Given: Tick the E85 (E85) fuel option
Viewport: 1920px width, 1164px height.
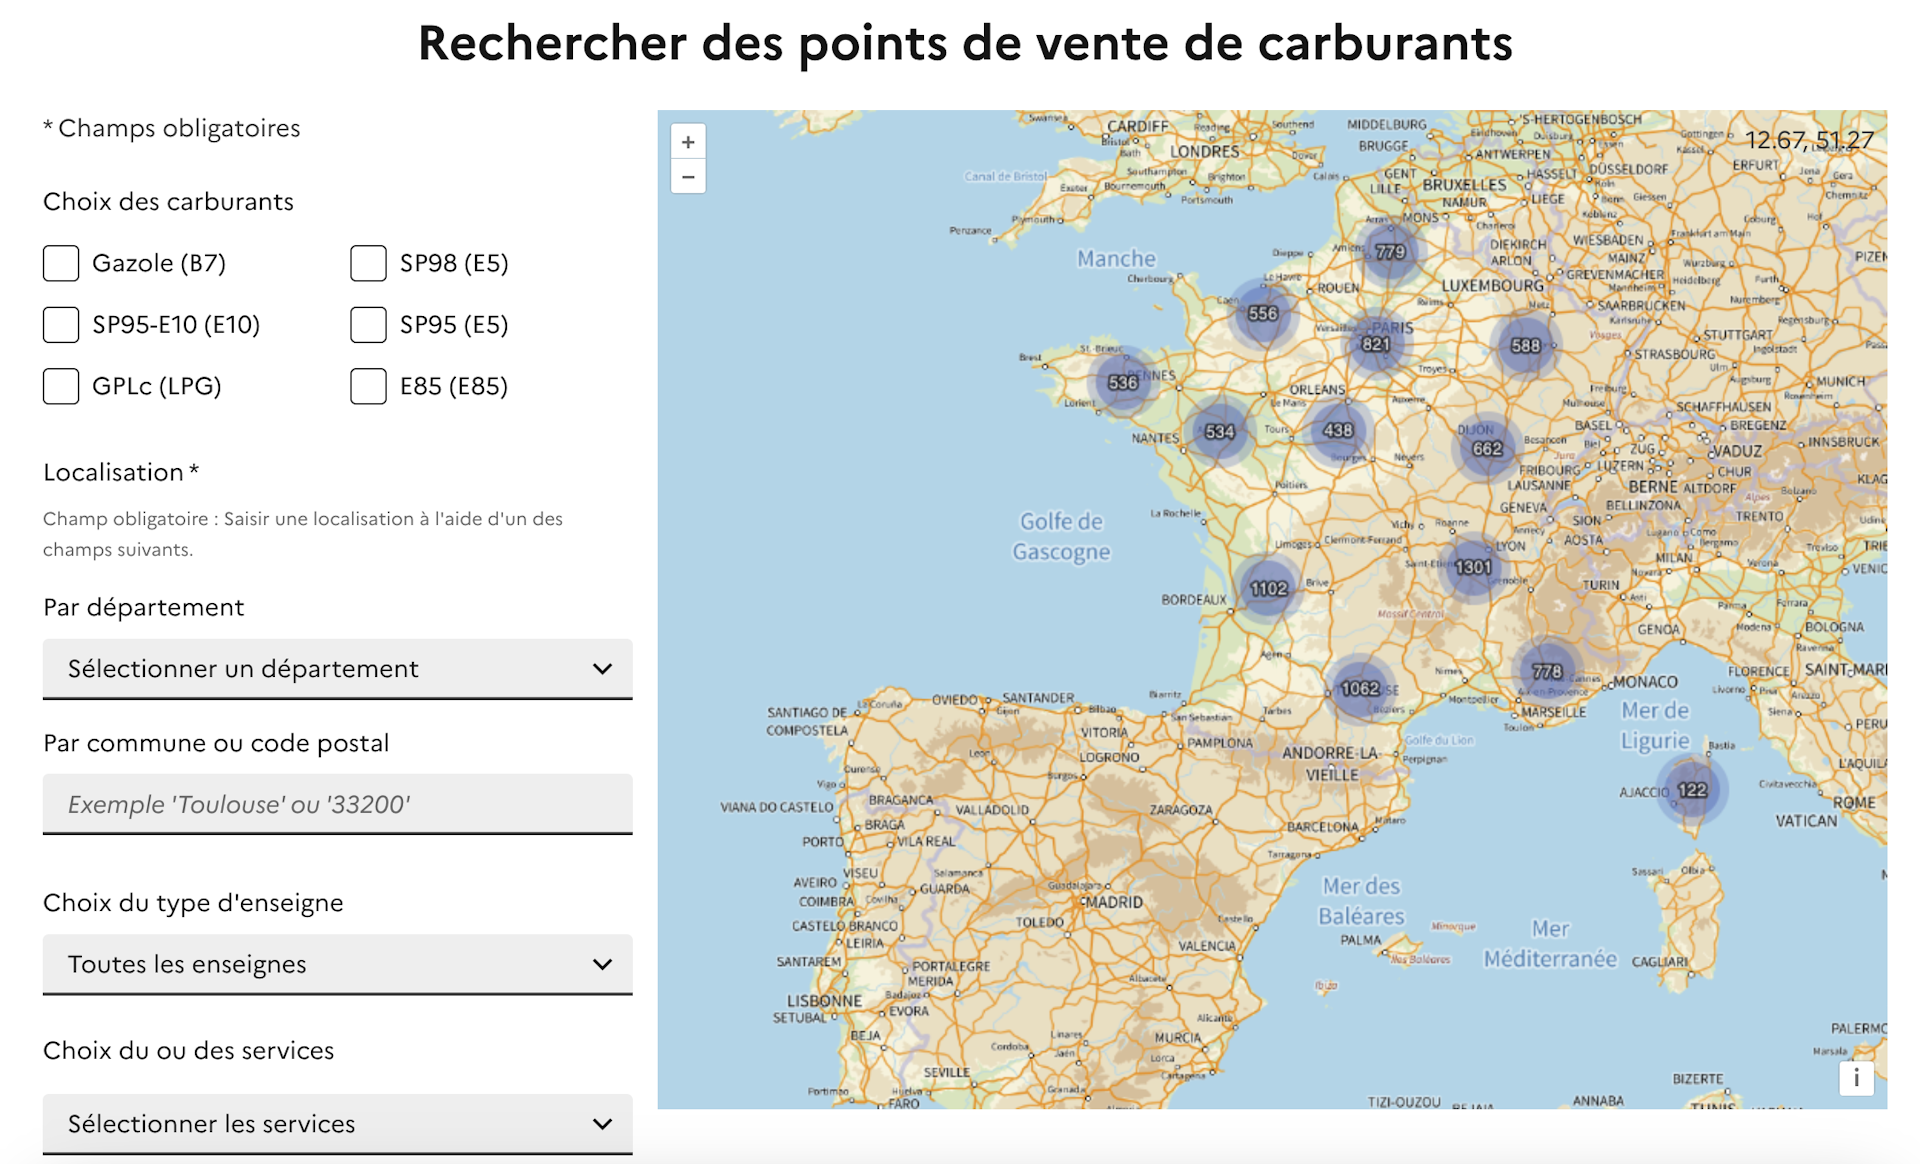Looking at the screenshot, I should 368,386.
